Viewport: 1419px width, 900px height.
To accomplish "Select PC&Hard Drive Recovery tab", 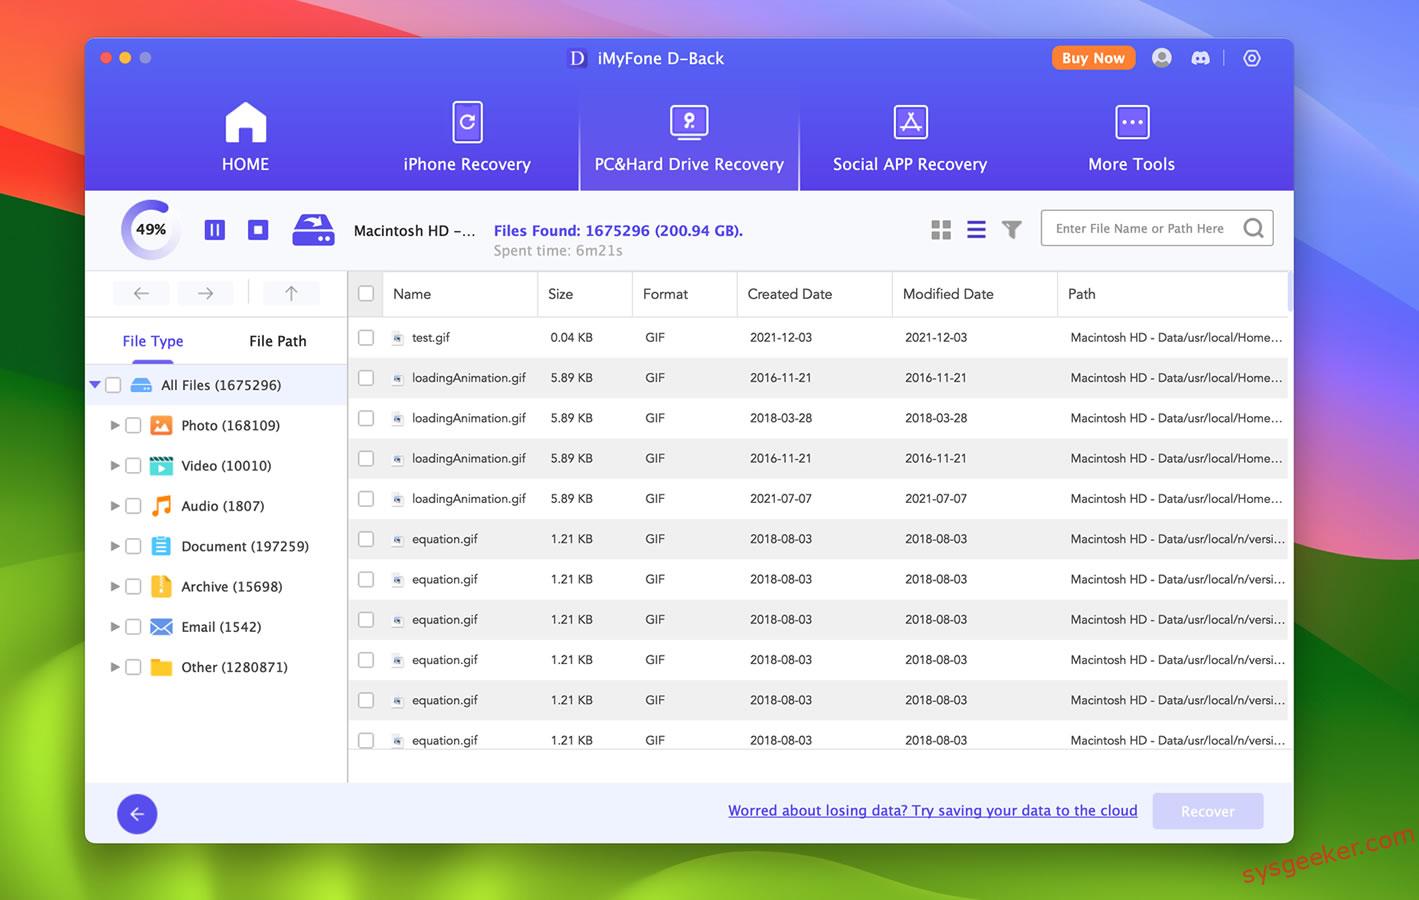I will (689, 138).
